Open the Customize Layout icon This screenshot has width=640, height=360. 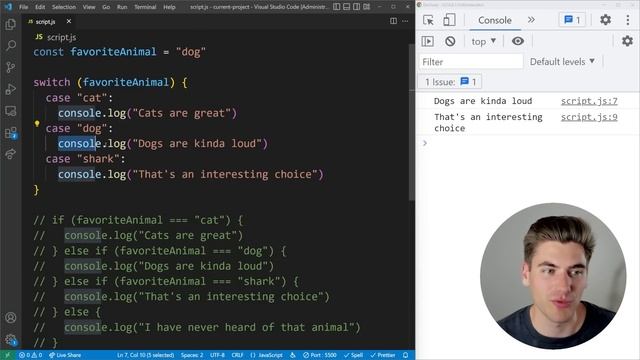[x=367, y=7]
